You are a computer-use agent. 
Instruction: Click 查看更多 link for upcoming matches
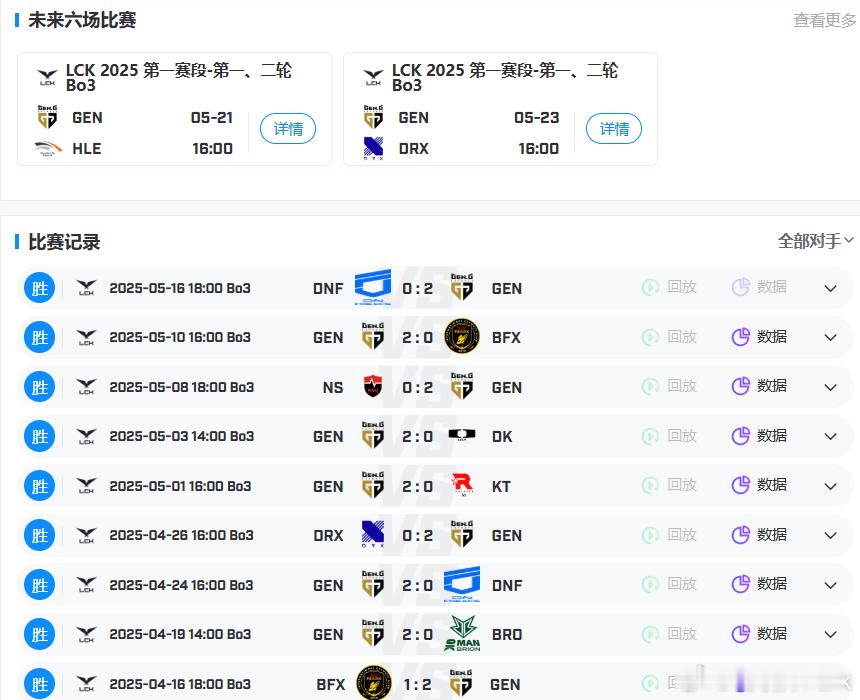point(824,20)
